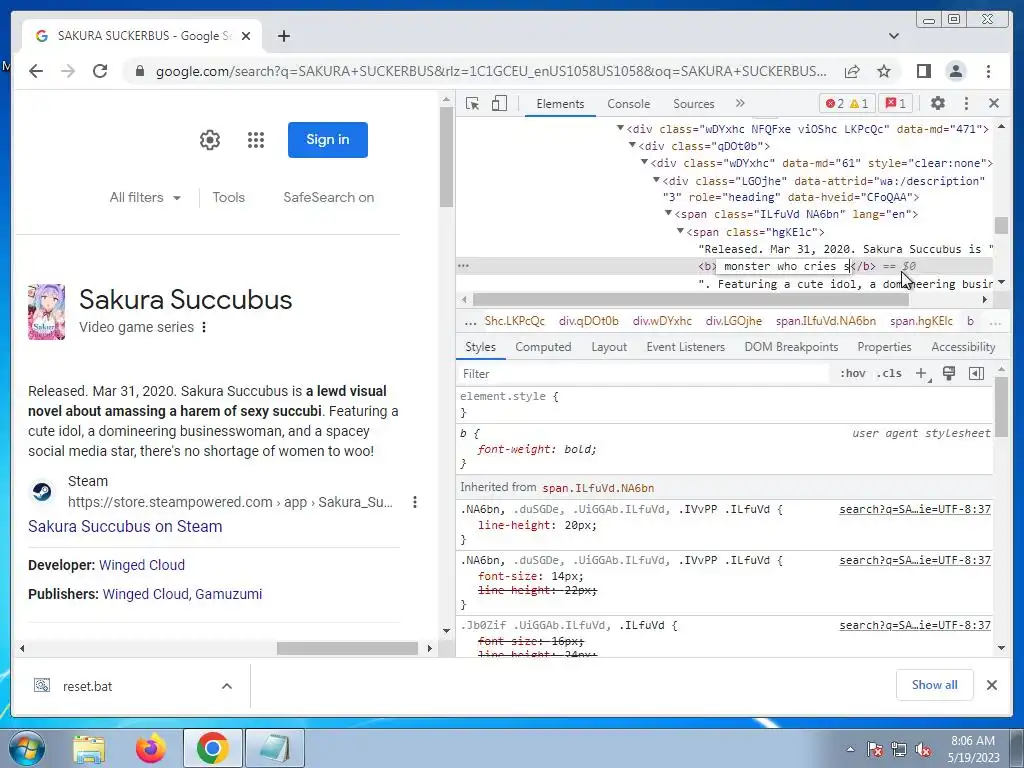Click the Tools search option
Viewport: 1024px width, 768px height.
[229, 197]
